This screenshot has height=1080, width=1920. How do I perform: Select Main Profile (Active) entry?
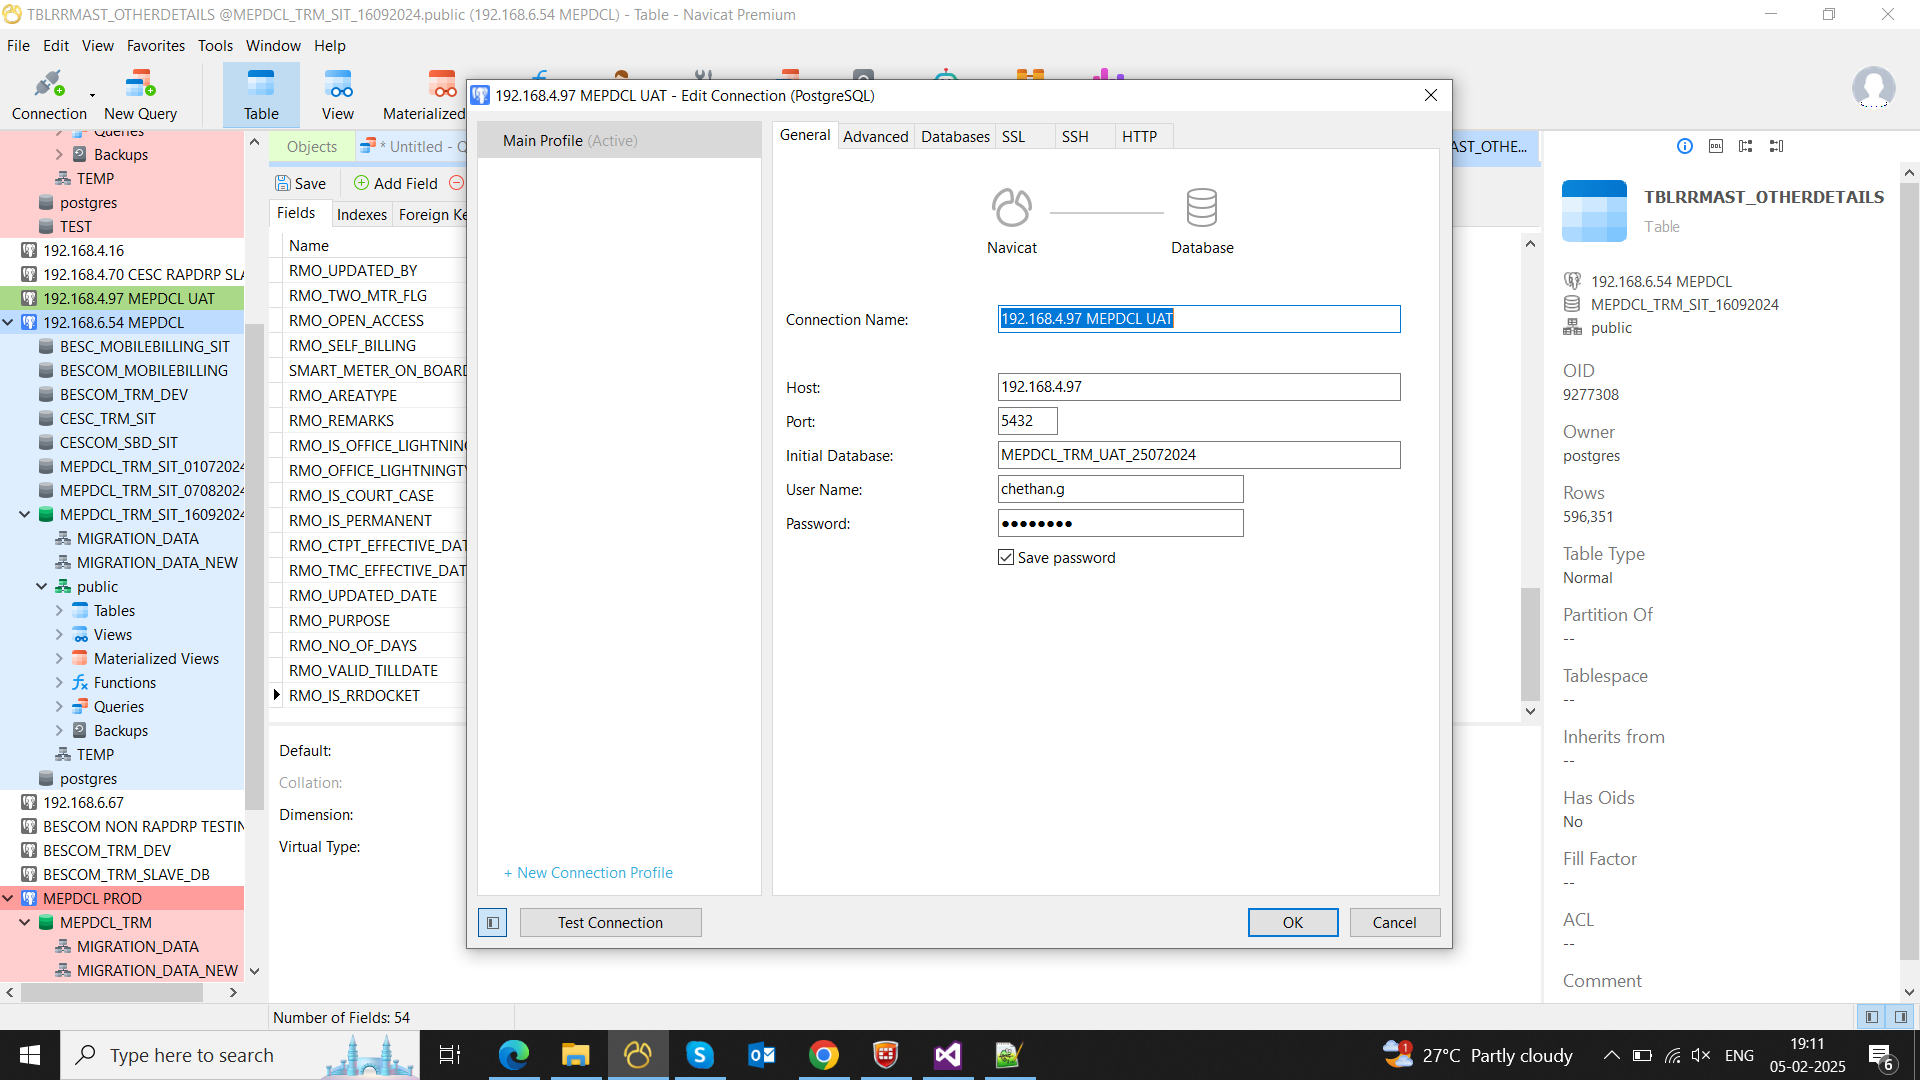click(619, 141)
